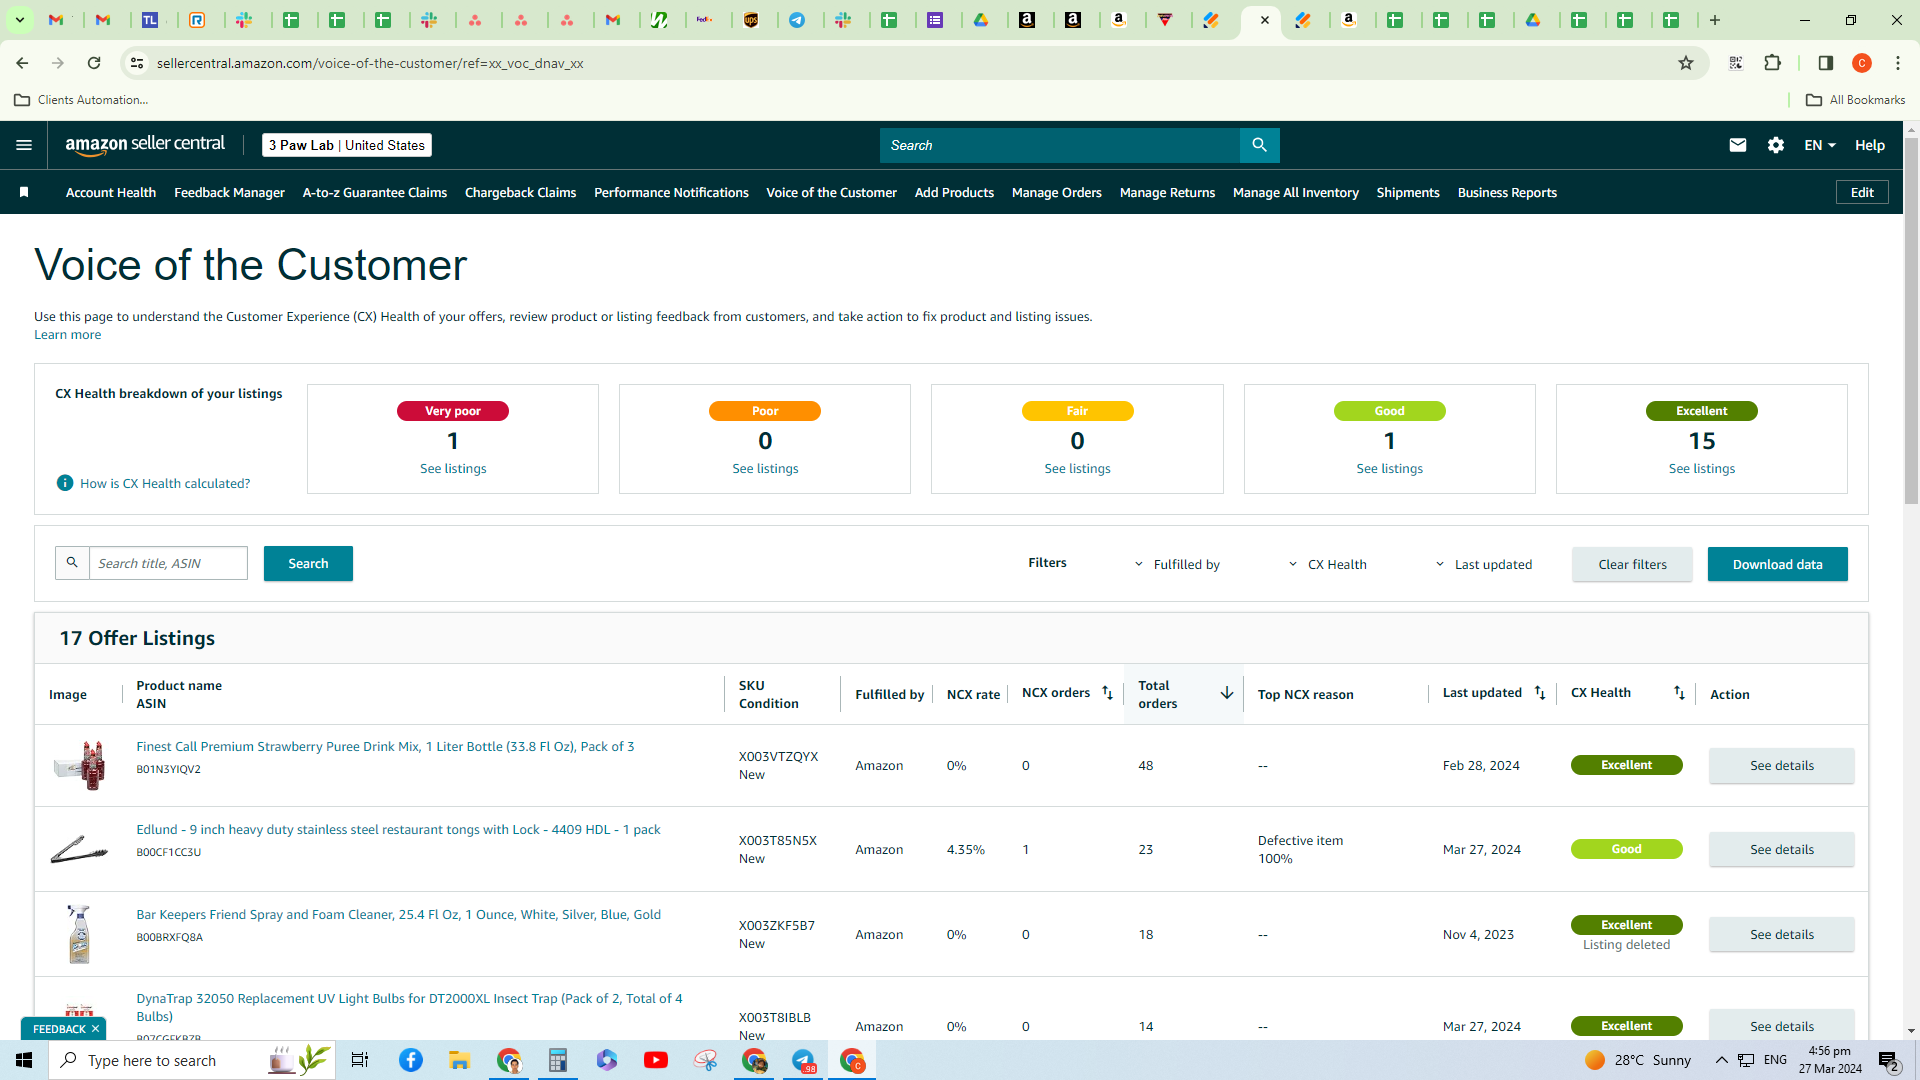Click the Download data button

coord(1777,564)
